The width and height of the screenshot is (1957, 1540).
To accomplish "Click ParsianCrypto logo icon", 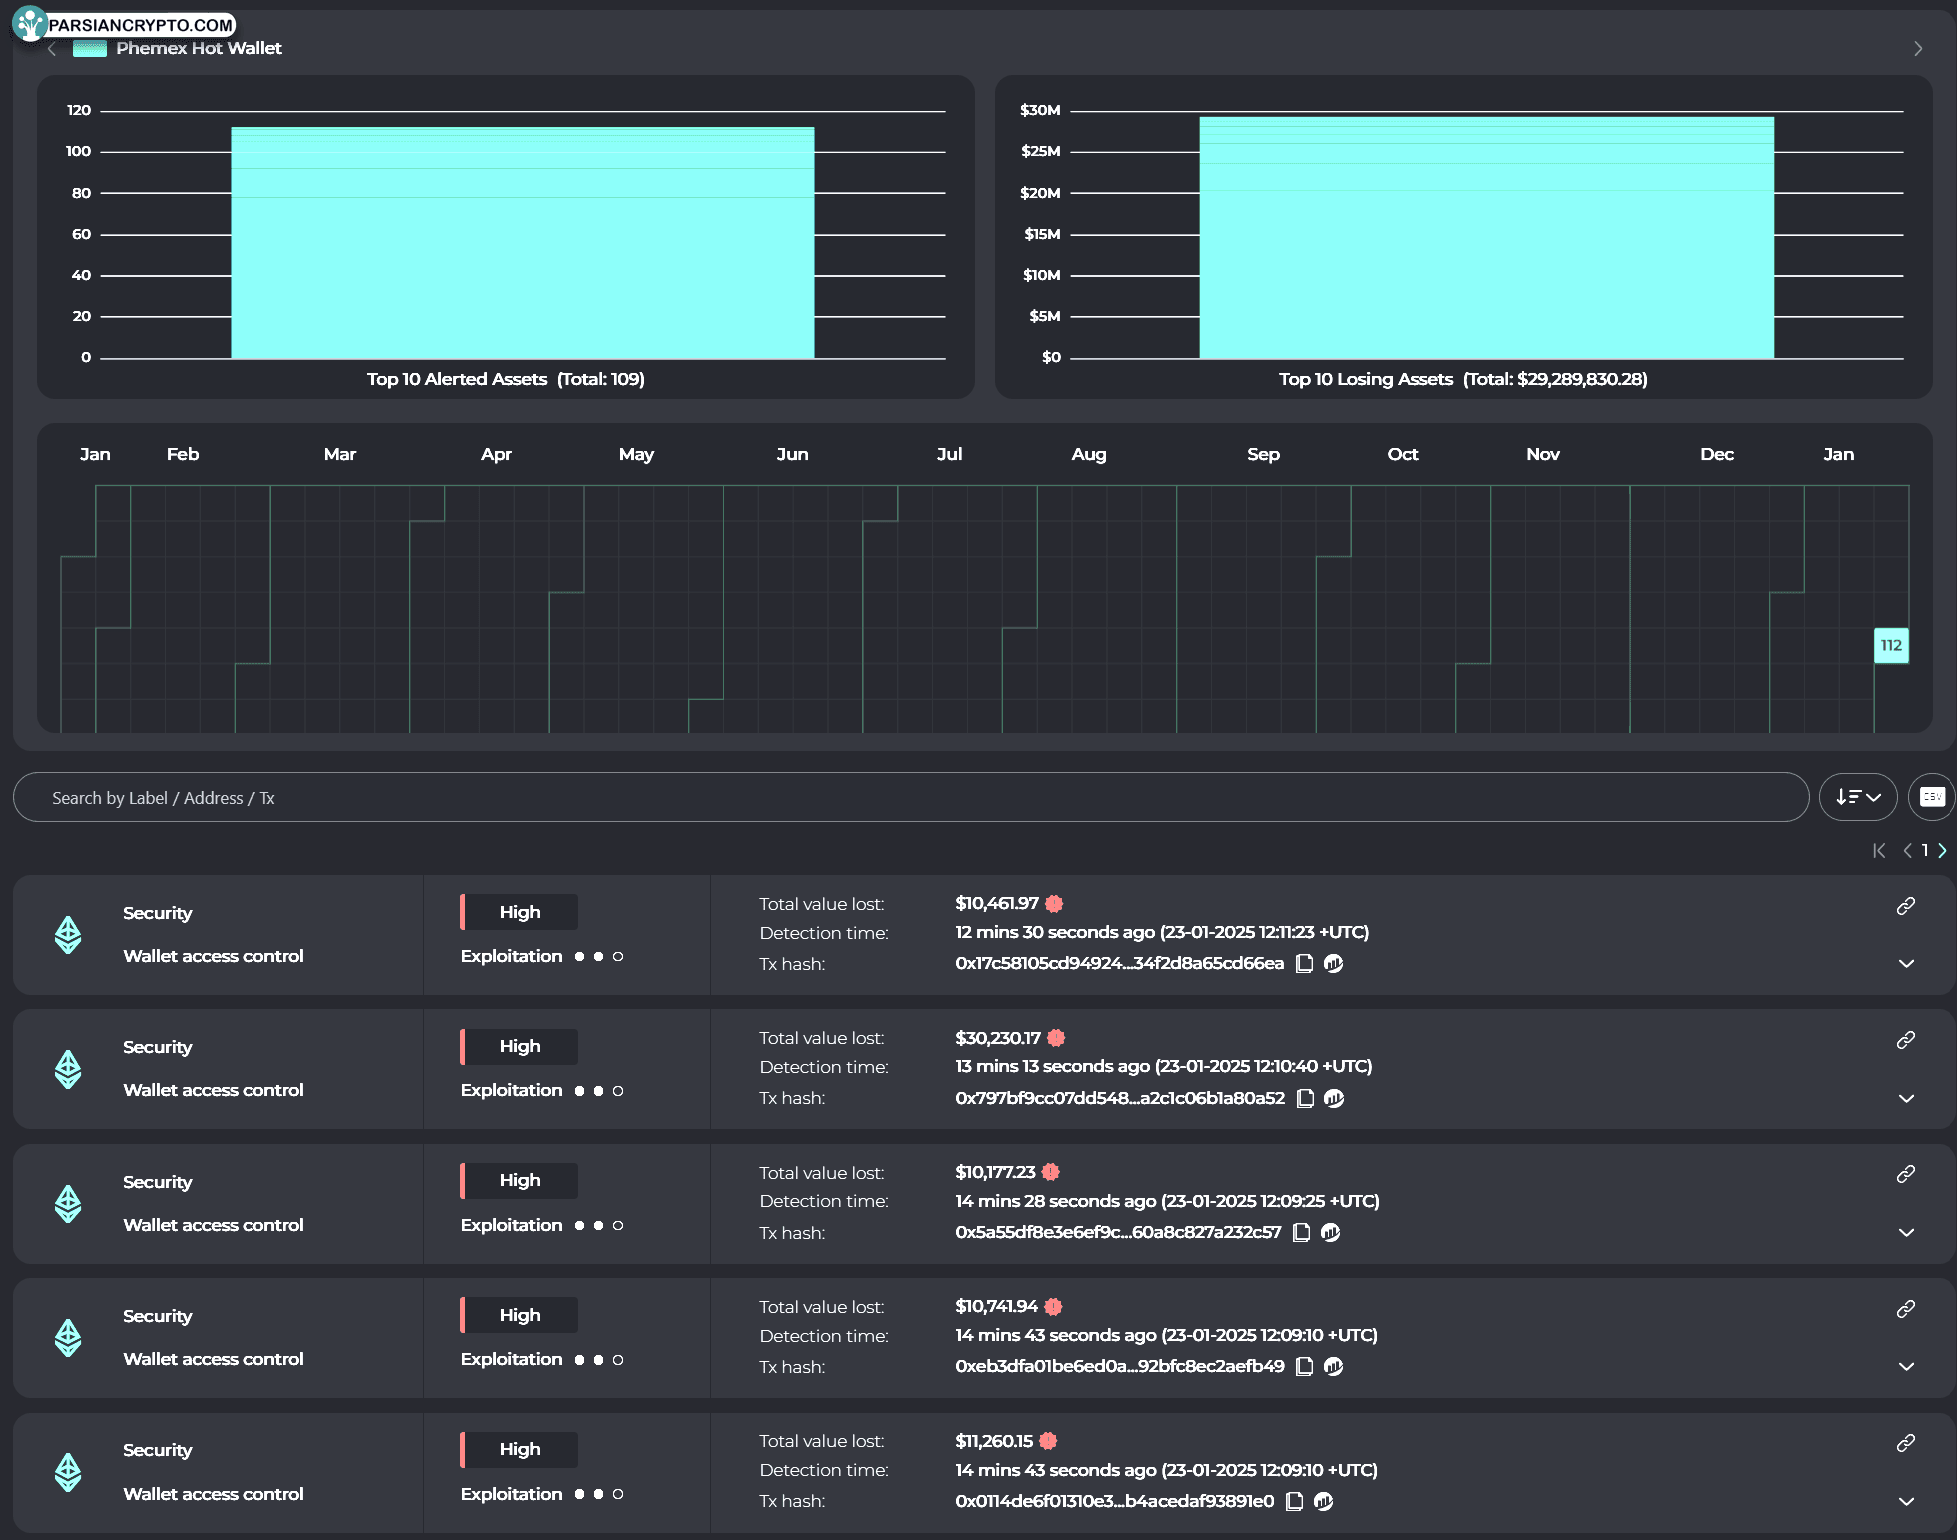I will tap(30, 23).
